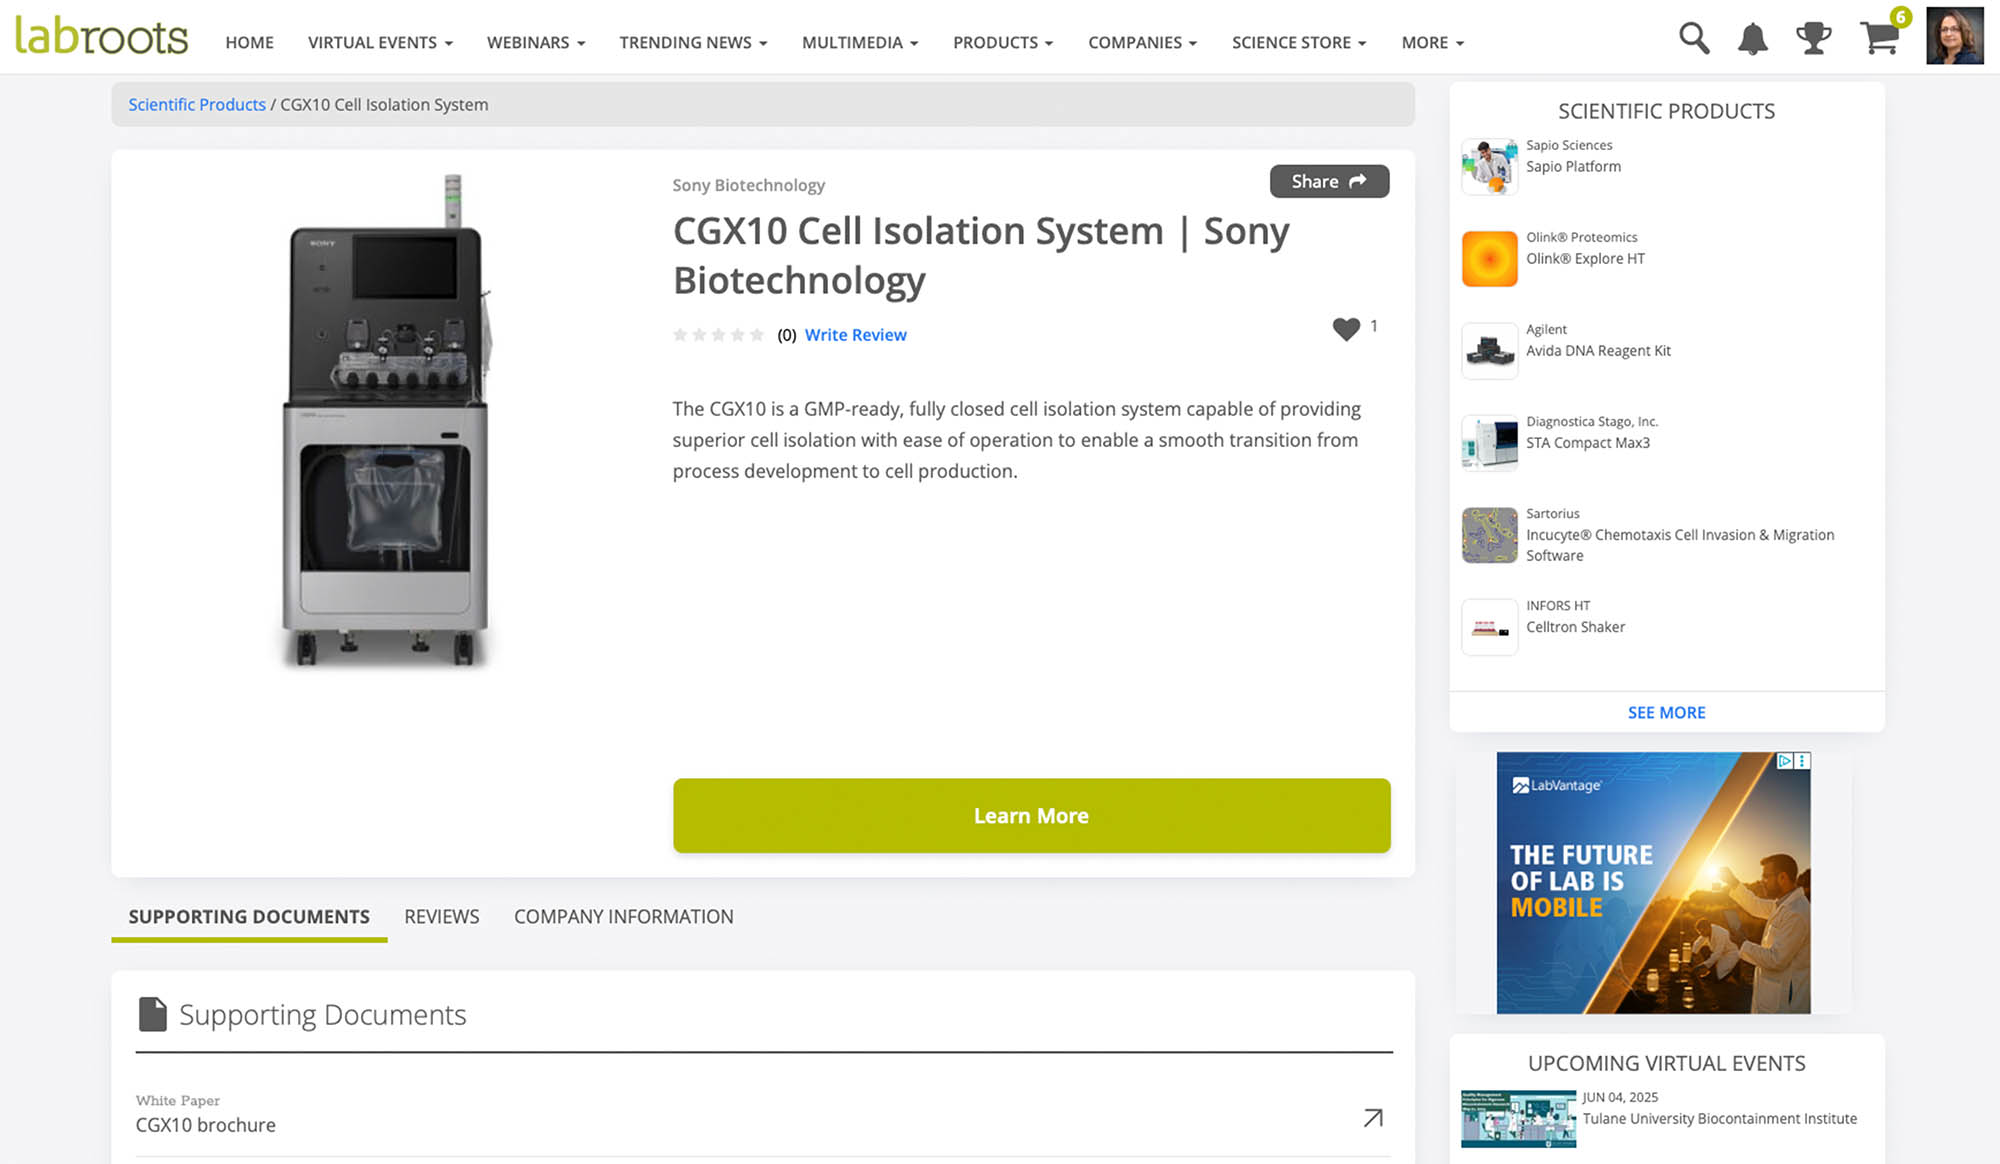Screen dimensions: 2000x1164
Task: Open CGX10 brochure external arrow icon
Action: point(1373,1118)
